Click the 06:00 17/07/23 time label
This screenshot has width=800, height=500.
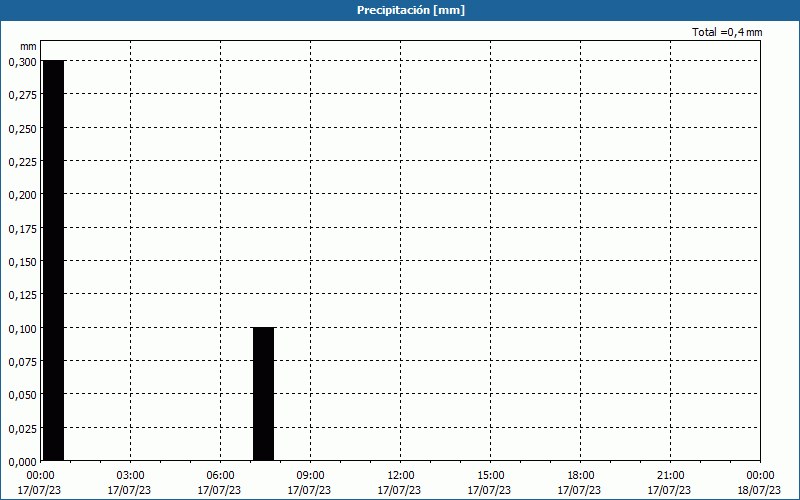[x=219, y=483]
